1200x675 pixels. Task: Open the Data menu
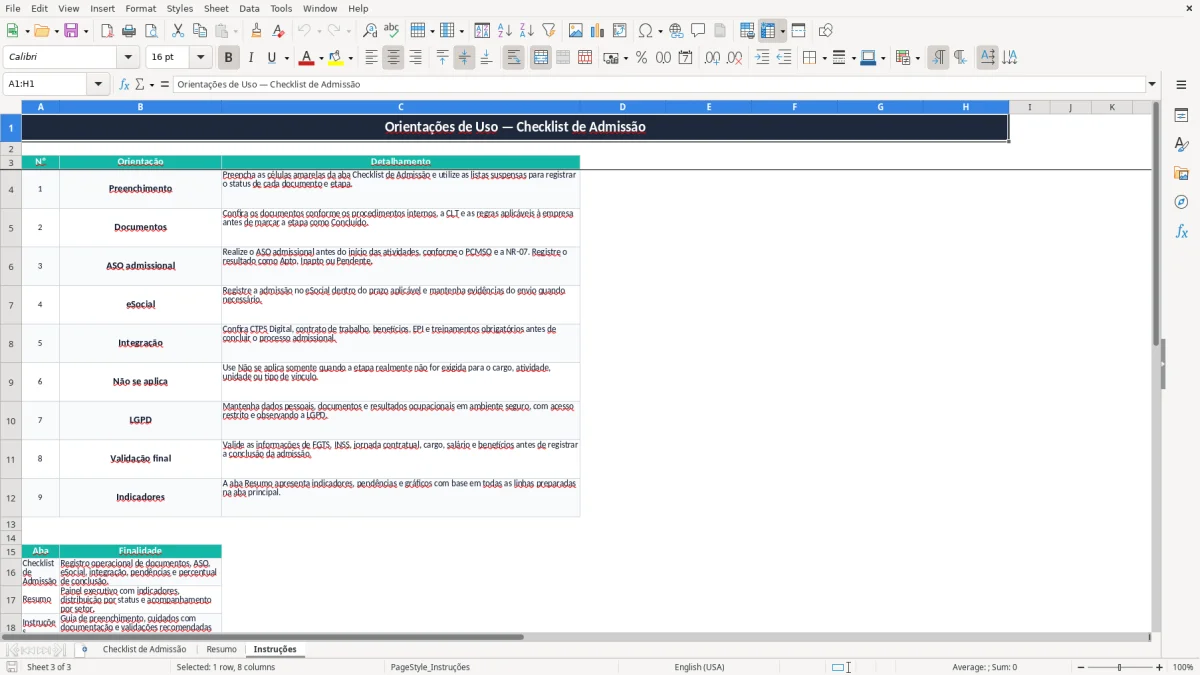[249, 8]
